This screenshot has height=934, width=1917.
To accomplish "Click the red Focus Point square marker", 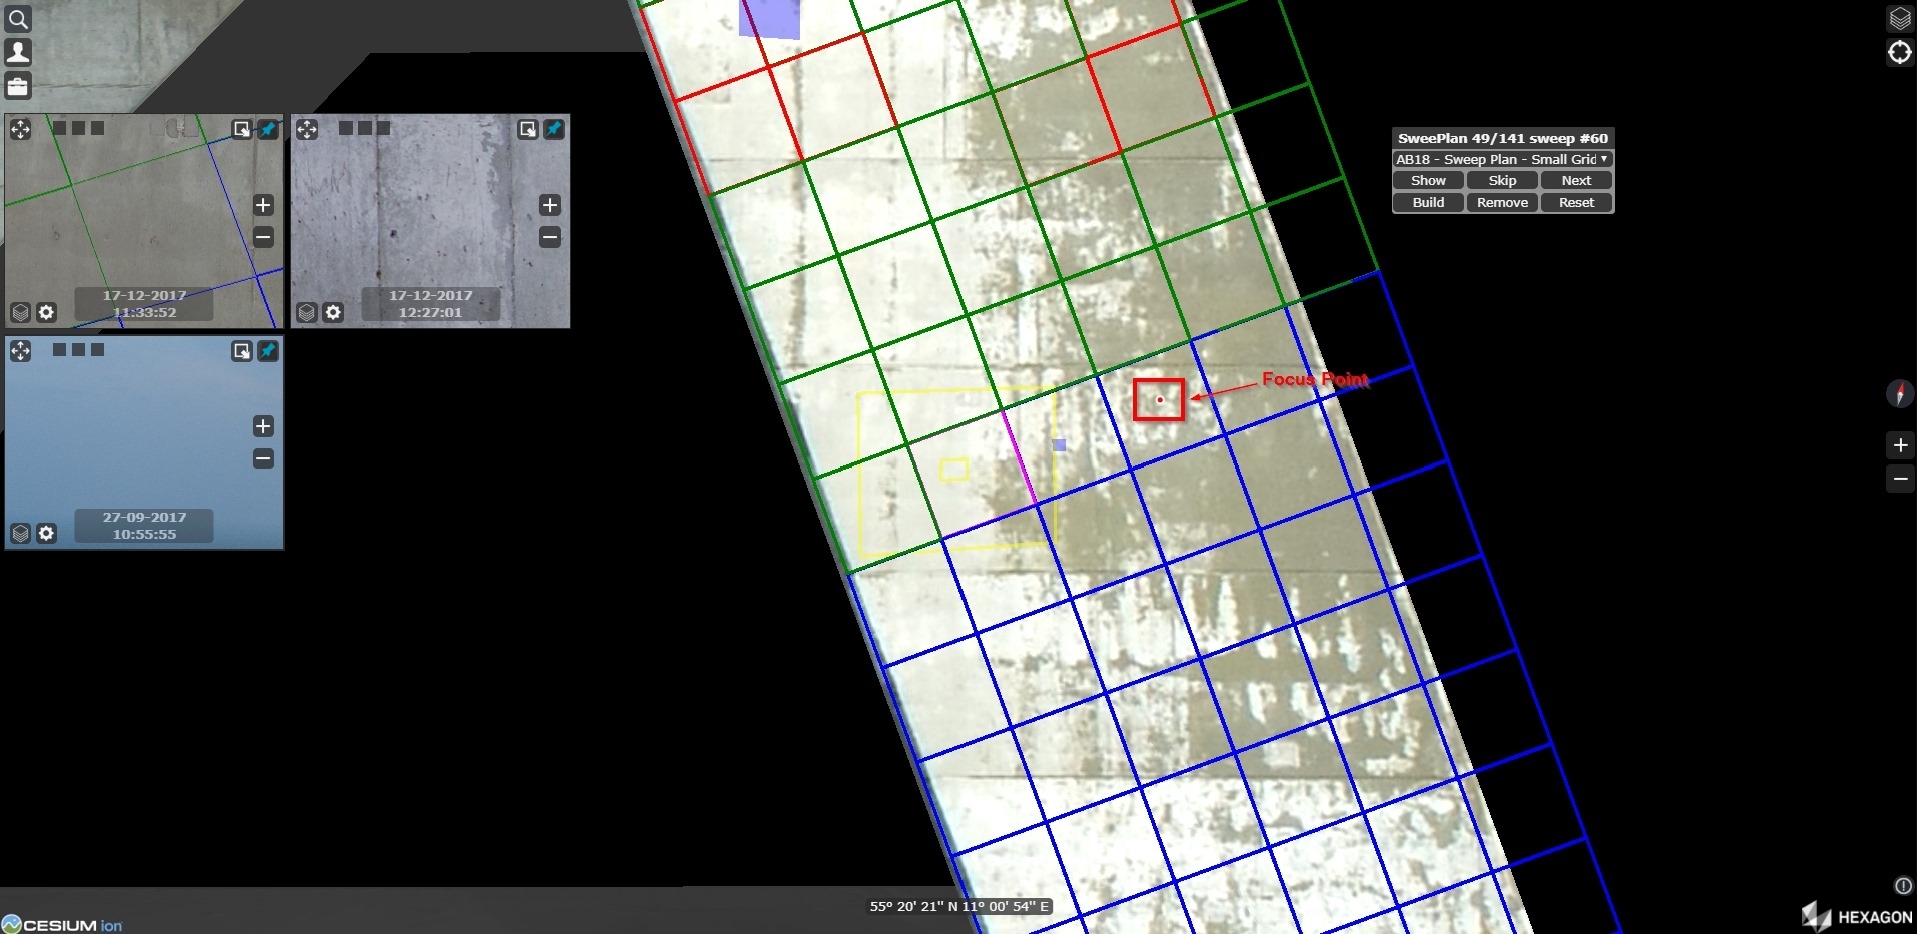I will coord(1159,400).
